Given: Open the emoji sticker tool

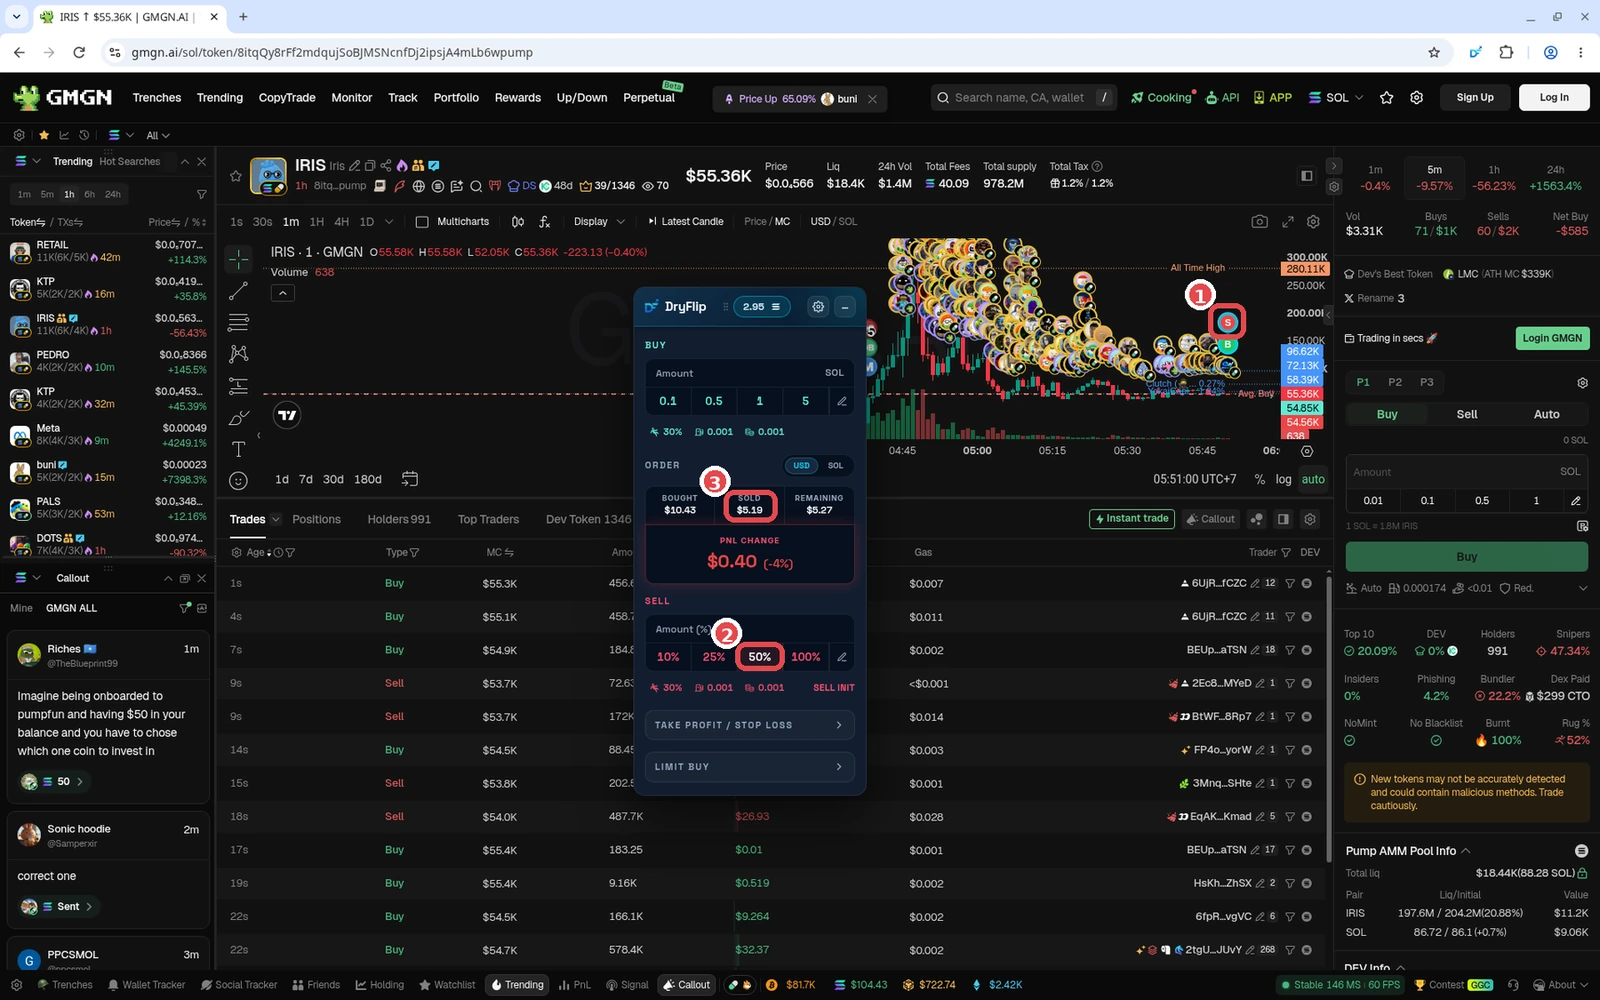Looking at the screenshot, I should click(238, 480).
